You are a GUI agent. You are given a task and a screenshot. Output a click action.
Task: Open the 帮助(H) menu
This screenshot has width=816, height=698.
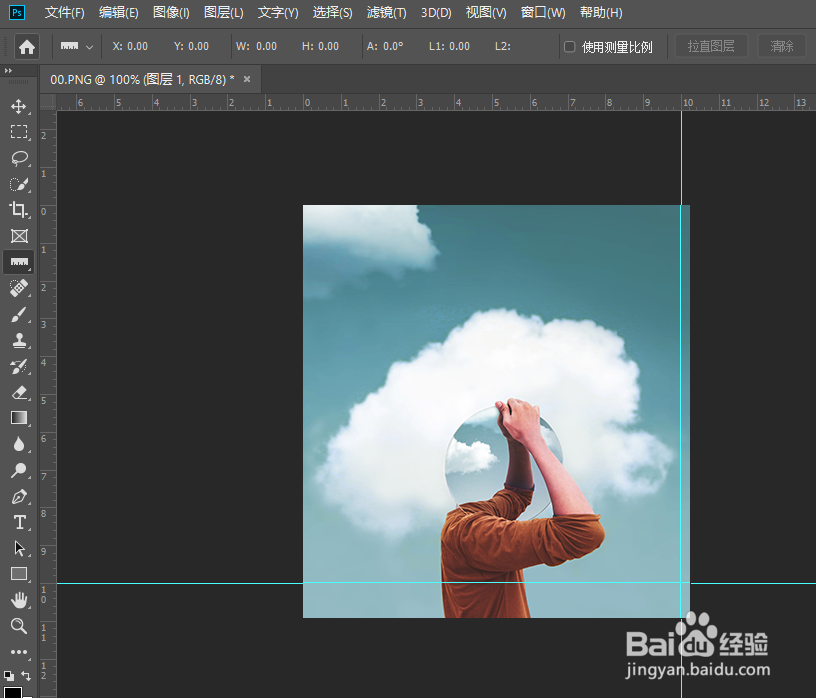pos(601,12)
